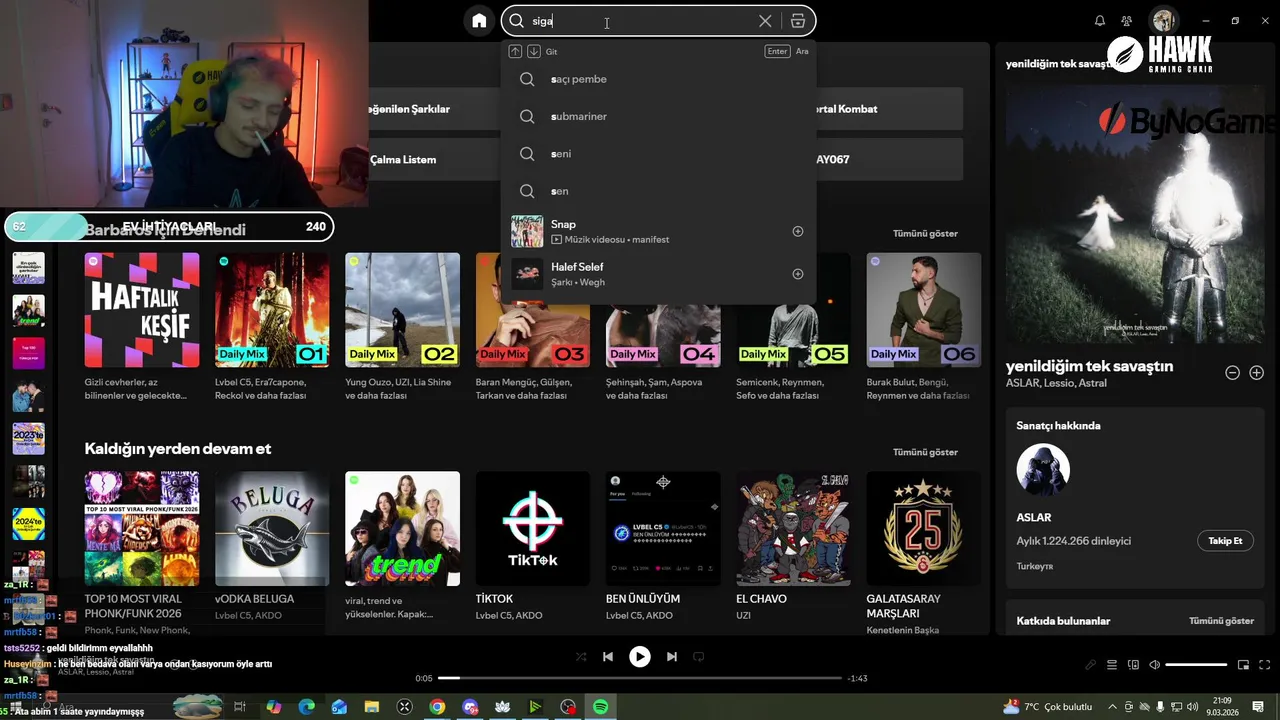The height and width of the screenshot is (720, 1280).
Task: Open the TİKTOK playlist cover
Action: point(533,529)
